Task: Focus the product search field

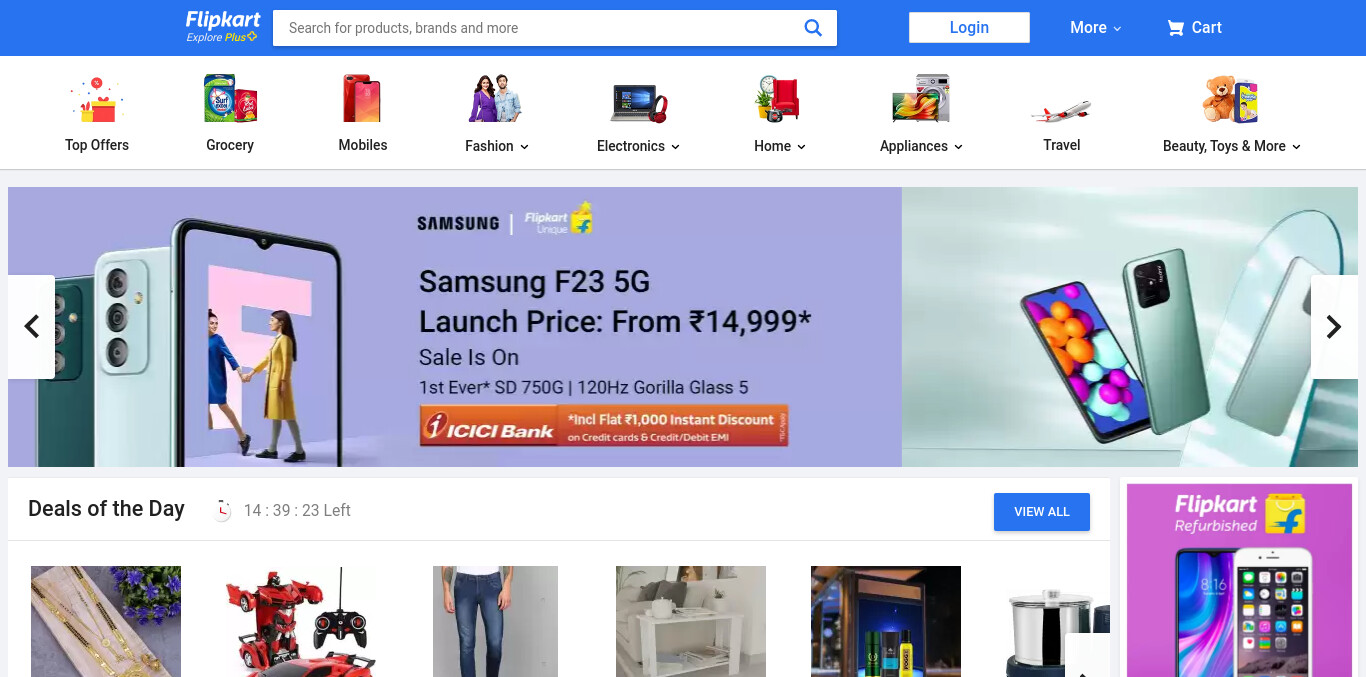Action: point(540,28)
